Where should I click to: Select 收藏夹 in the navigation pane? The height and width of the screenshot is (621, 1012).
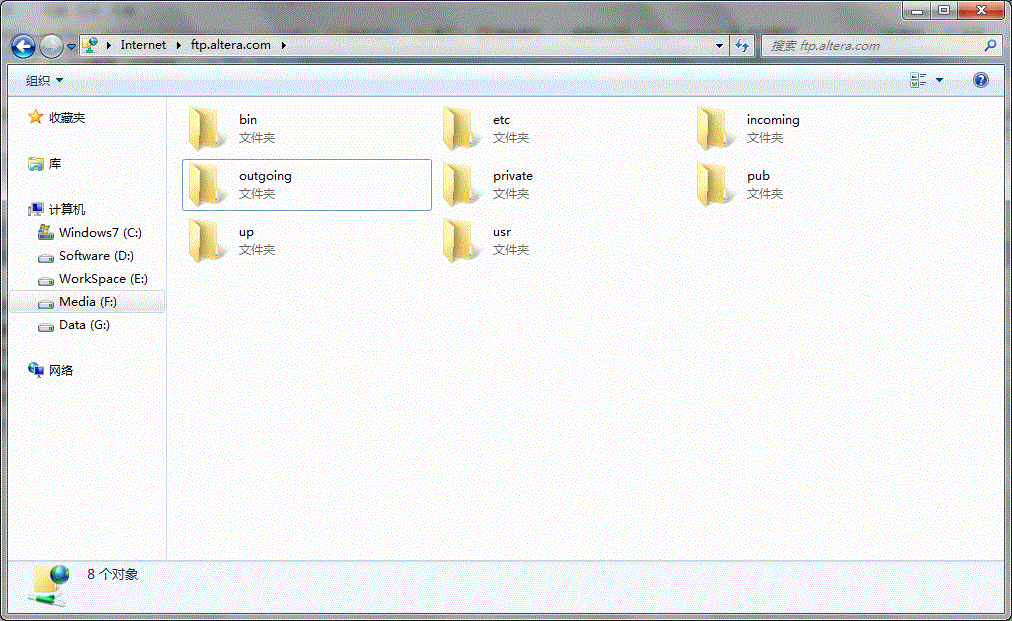click(67, 117)
